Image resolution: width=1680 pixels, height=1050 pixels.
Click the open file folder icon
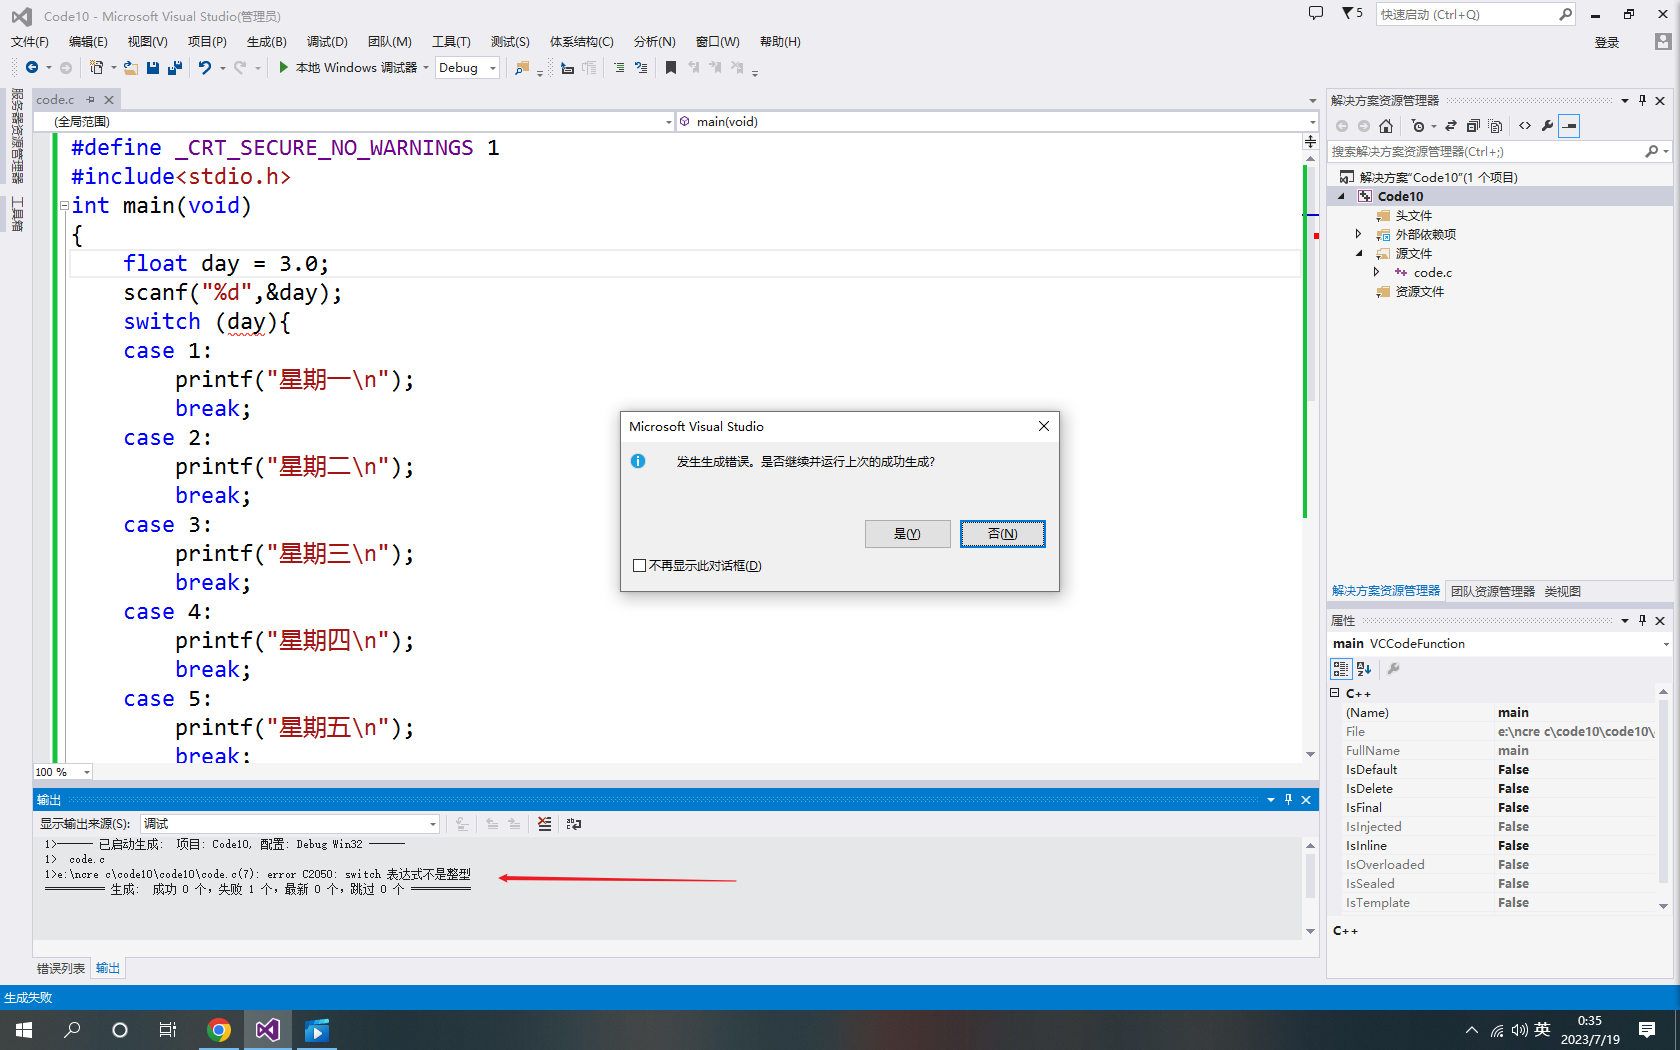click(x=130, y=68)
